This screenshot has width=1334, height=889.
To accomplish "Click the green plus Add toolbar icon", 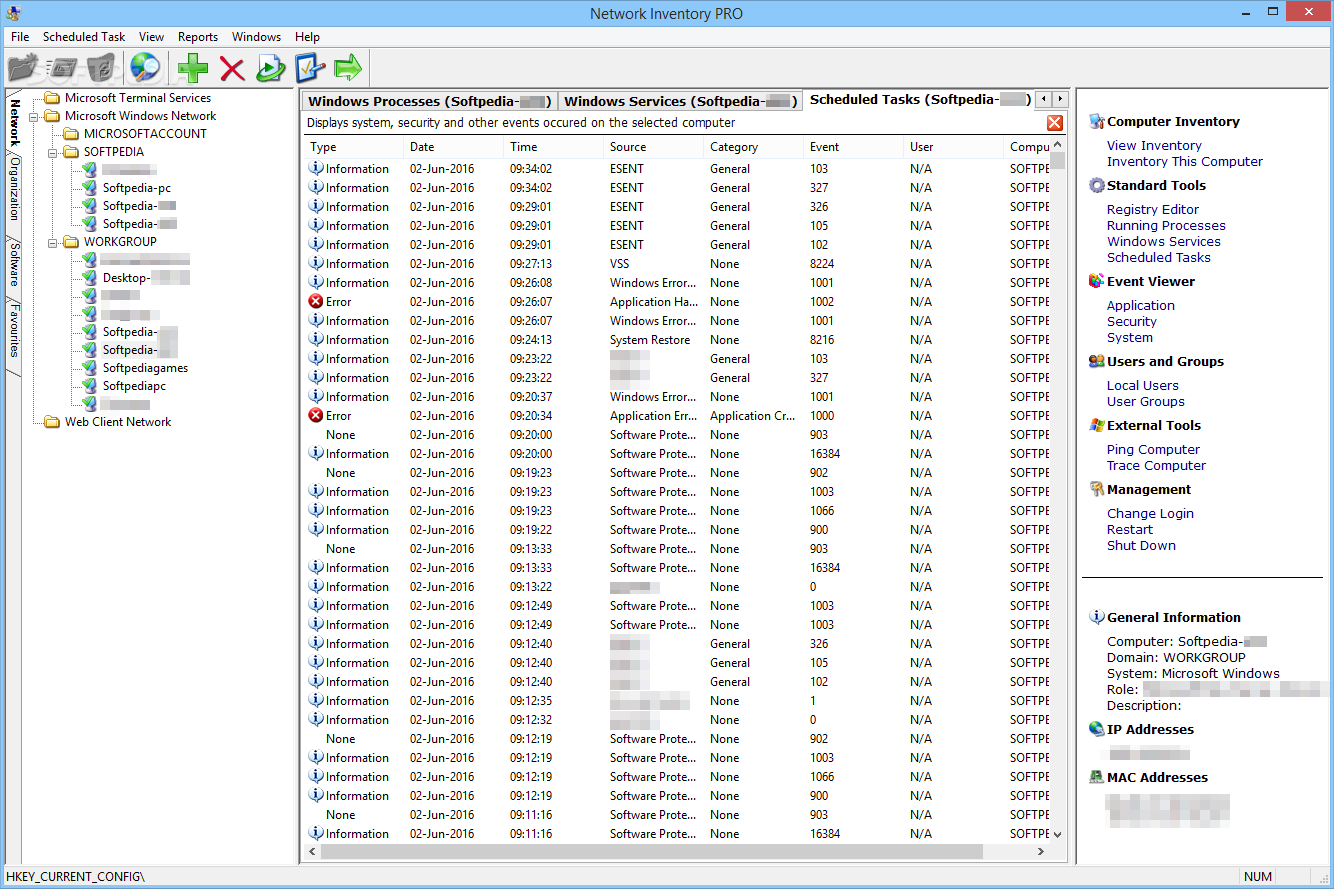I will click(193, 68).
